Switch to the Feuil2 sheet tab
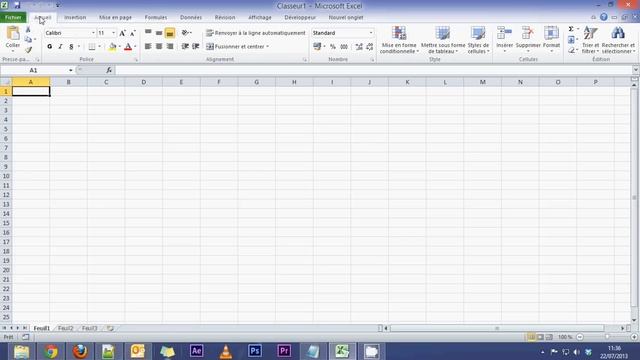The height and width of the screenshot is (360, 640). 65,328
